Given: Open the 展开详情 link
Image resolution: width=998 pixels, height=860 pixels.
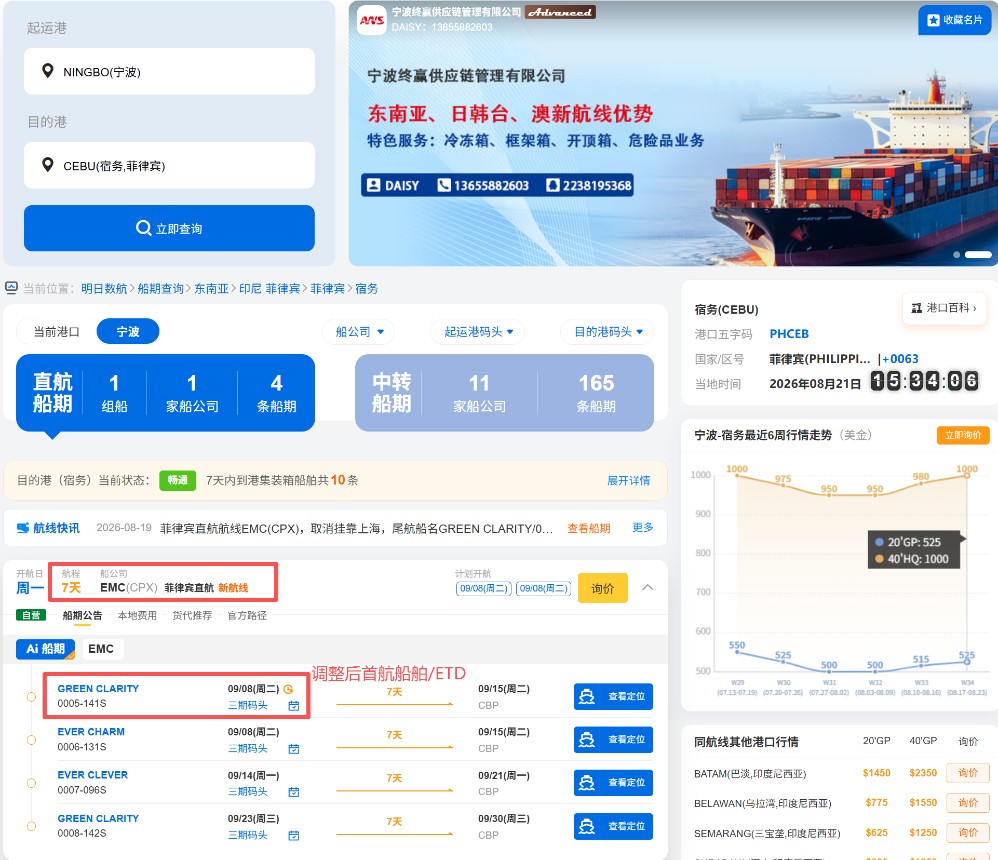Looking at the screenshot, I should [x=628, y=480].
